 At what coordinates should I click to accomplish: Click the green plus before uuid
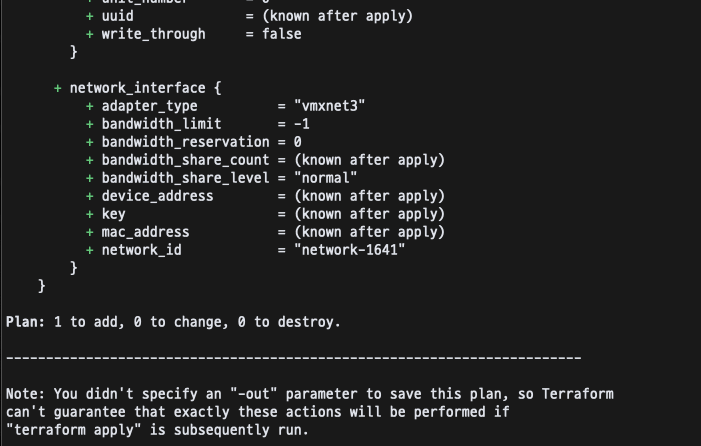point(90,17)
